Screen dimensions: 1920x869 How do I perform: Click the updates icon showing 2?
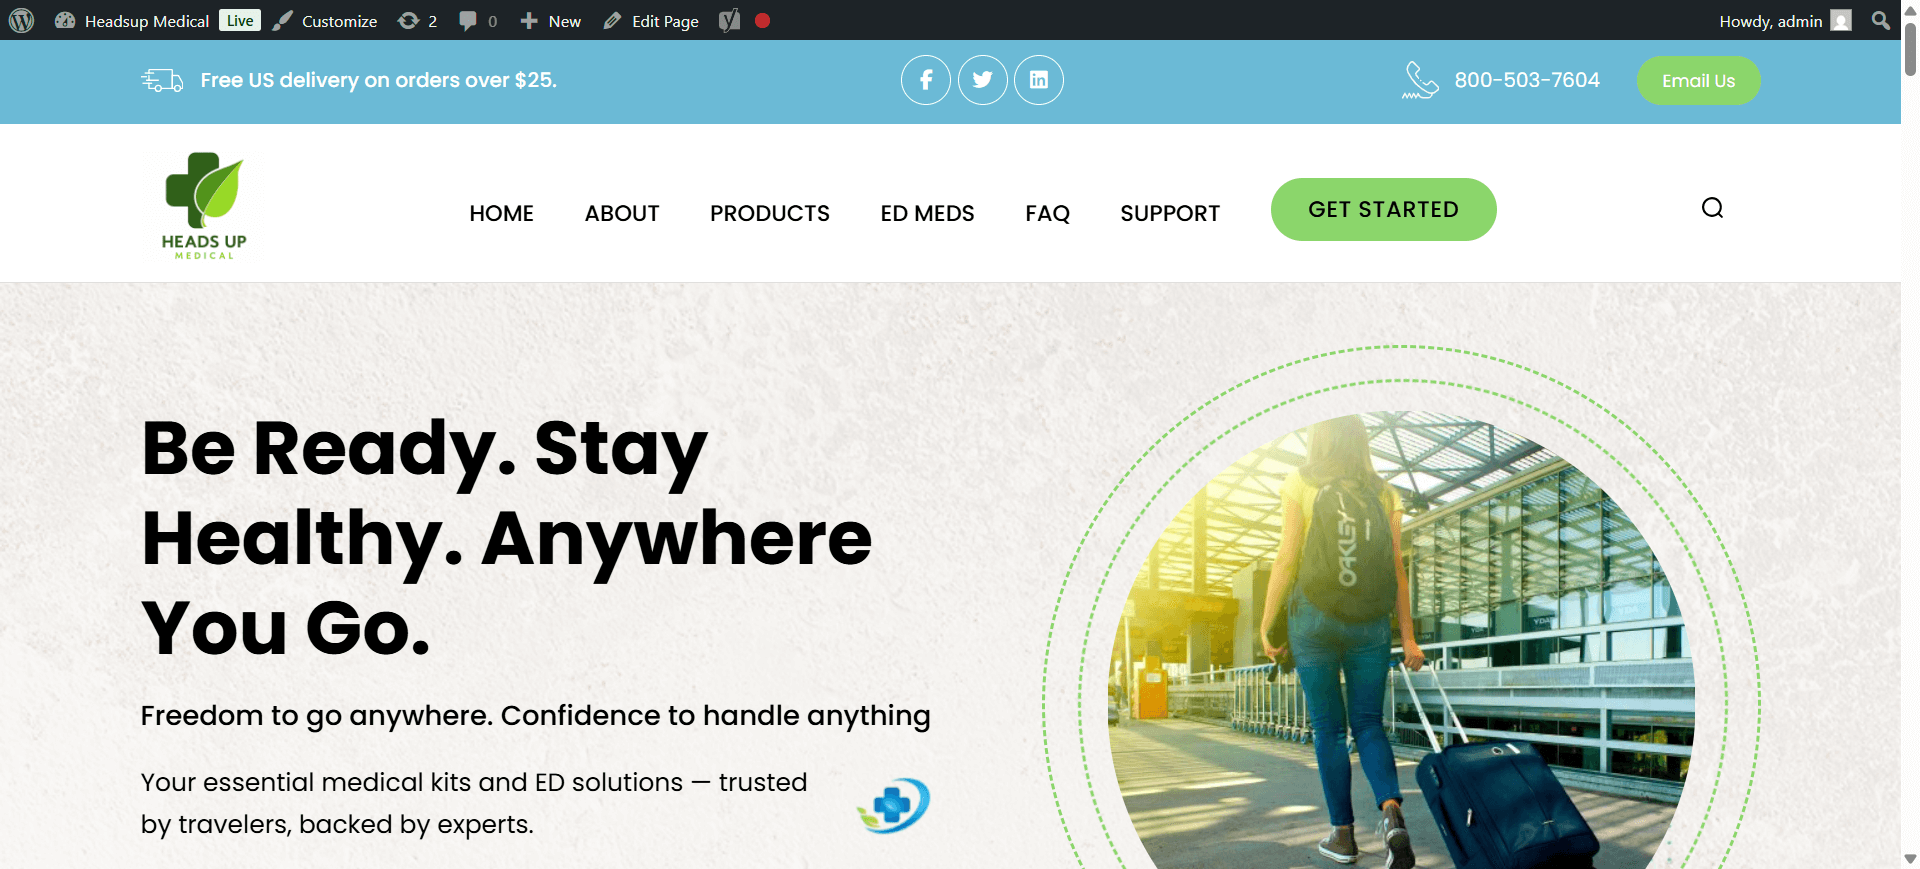(x=417, y=21)
